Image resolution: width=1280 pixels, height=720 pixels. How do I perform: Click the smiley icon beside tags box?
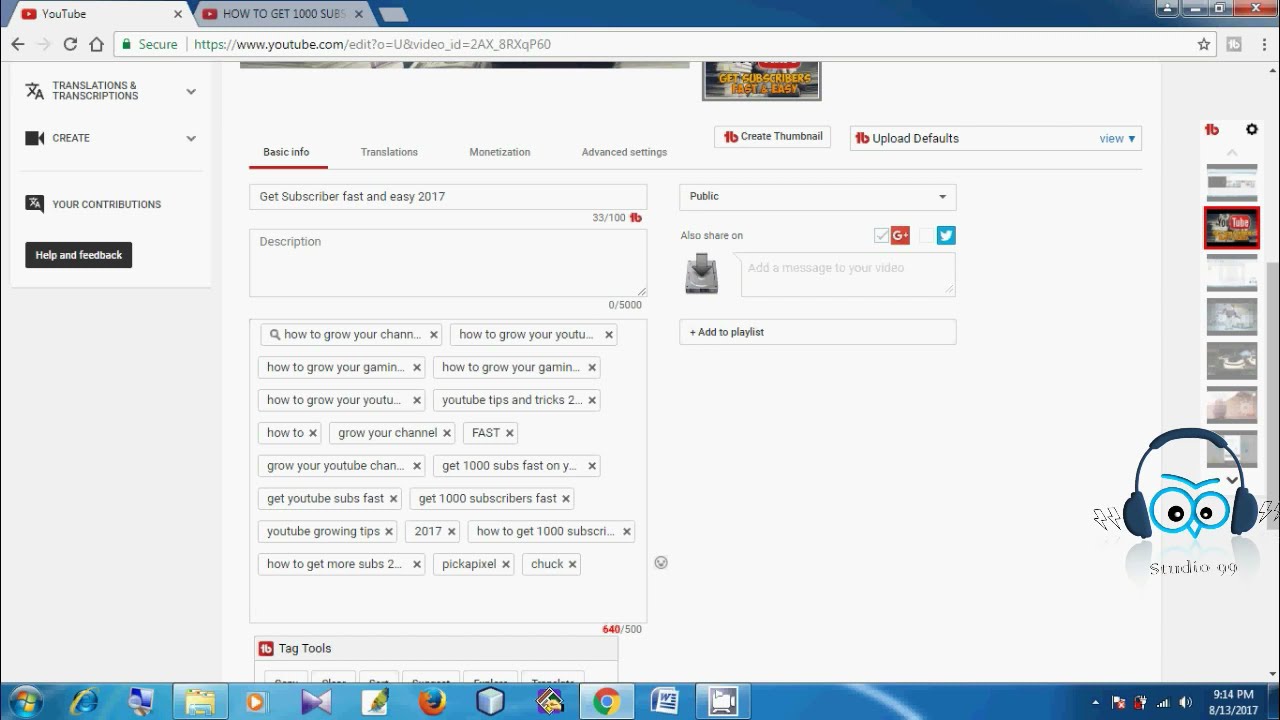pyautogui.click(x=661, y=563)
